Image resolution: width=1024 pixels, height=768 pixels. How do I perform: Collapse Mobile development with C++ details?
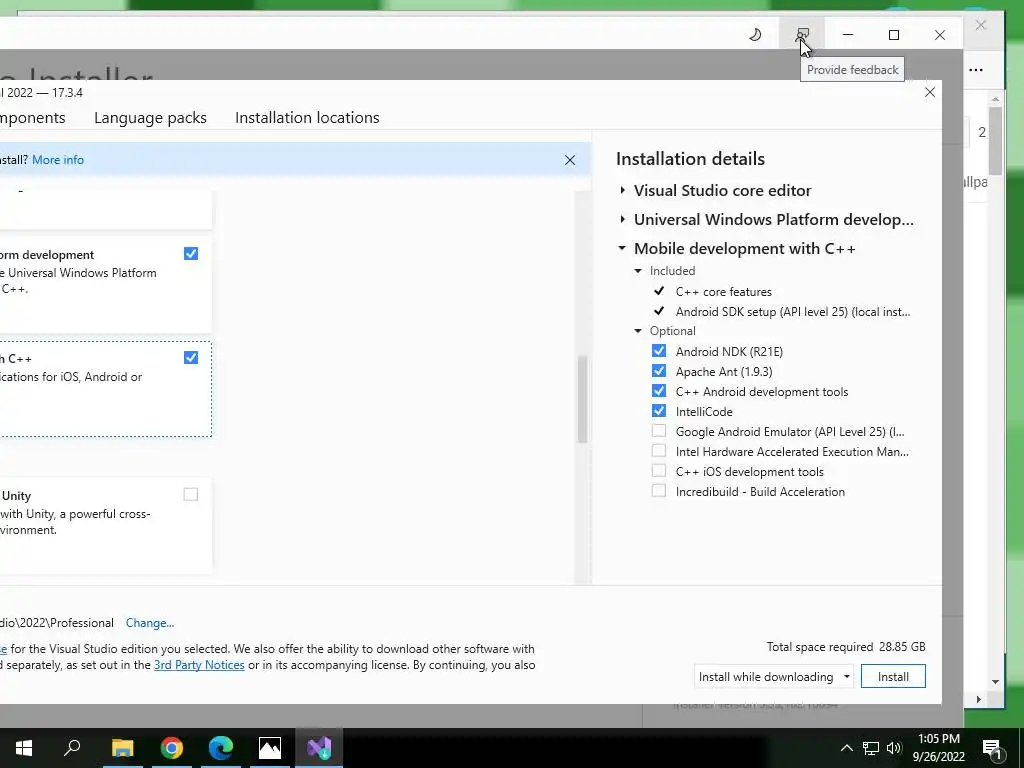click(x=622, y=248)
